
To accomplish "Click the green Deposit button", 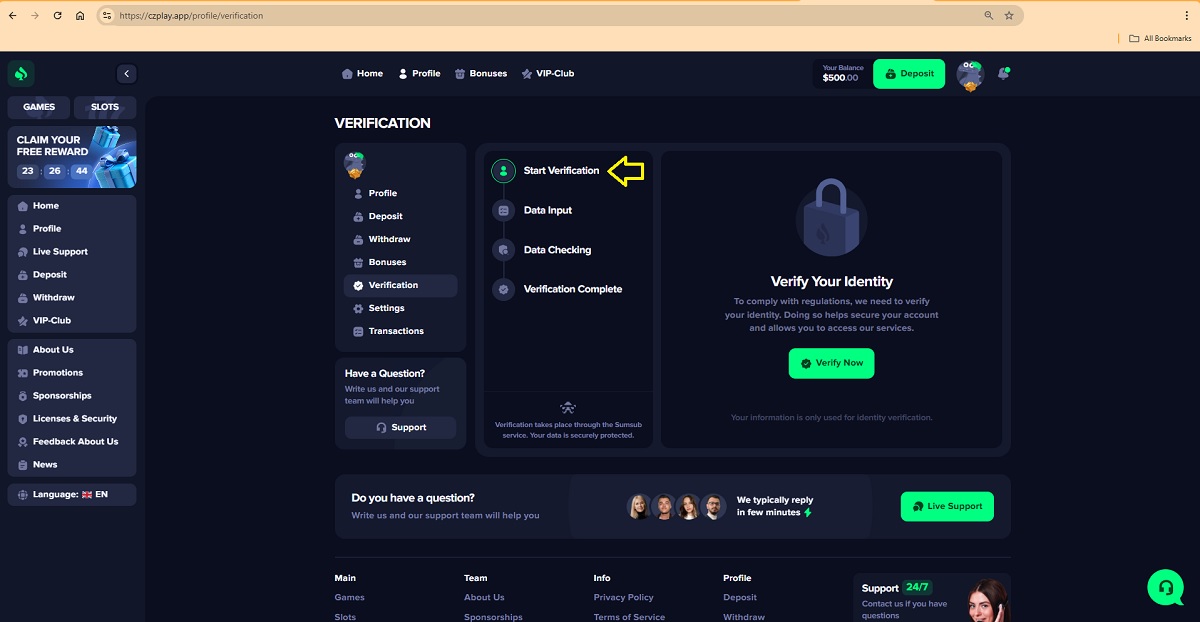I will pos(908,74).
